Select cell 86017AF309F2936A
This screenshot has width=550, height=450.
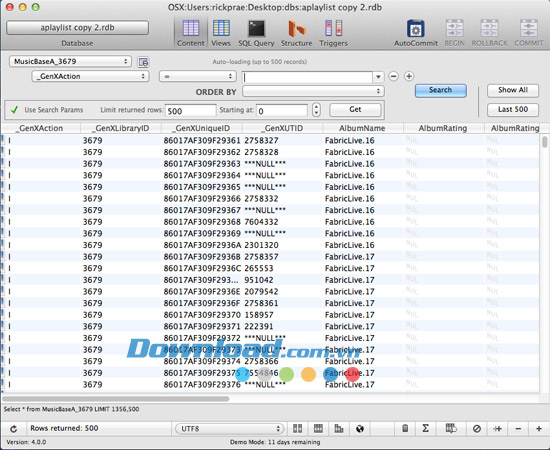[202, 245]
